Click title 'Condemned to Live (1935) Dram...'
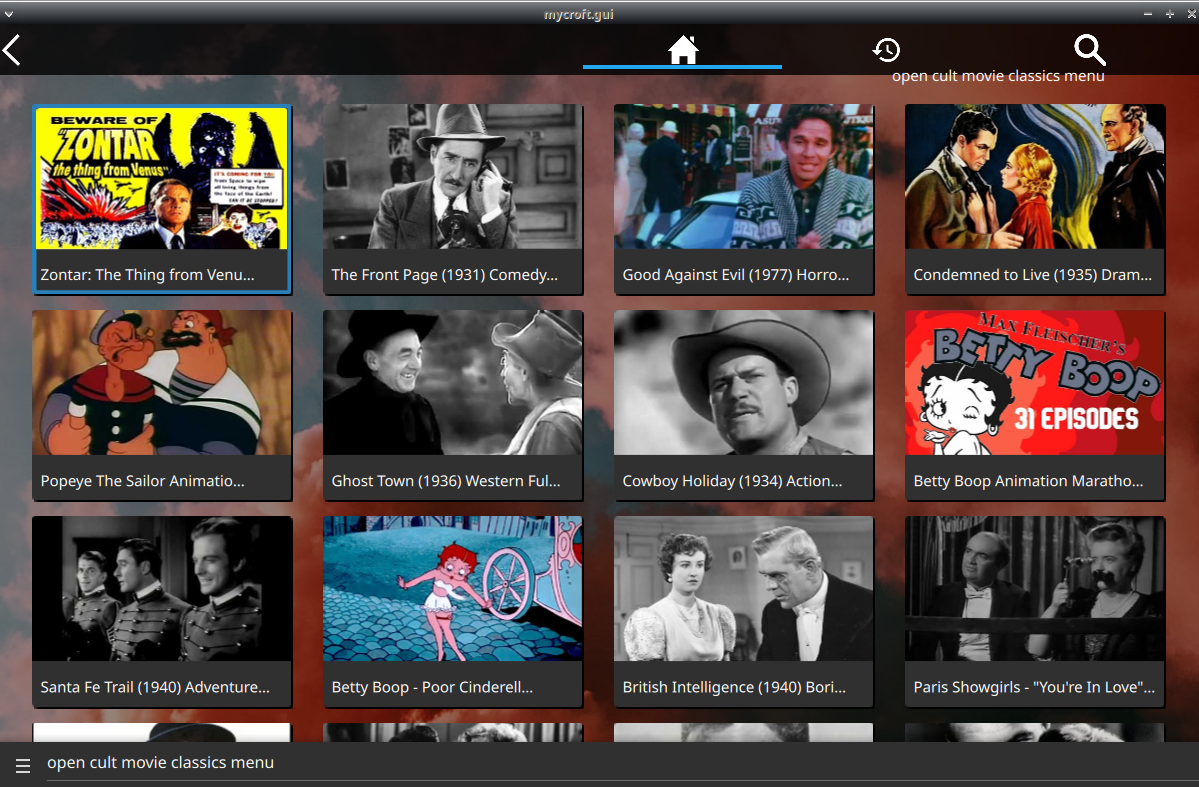This screenshot has height=787, width=1199. pos(1033,275)
